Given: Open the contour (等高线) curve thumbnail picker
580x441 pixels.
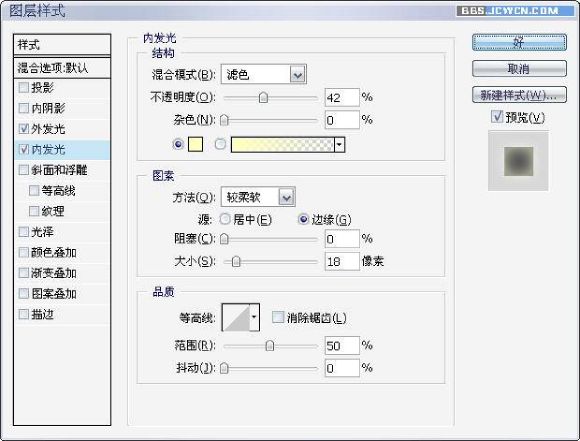Looking at the screenshot, I should pyautogui.click(x=236, y=317).
